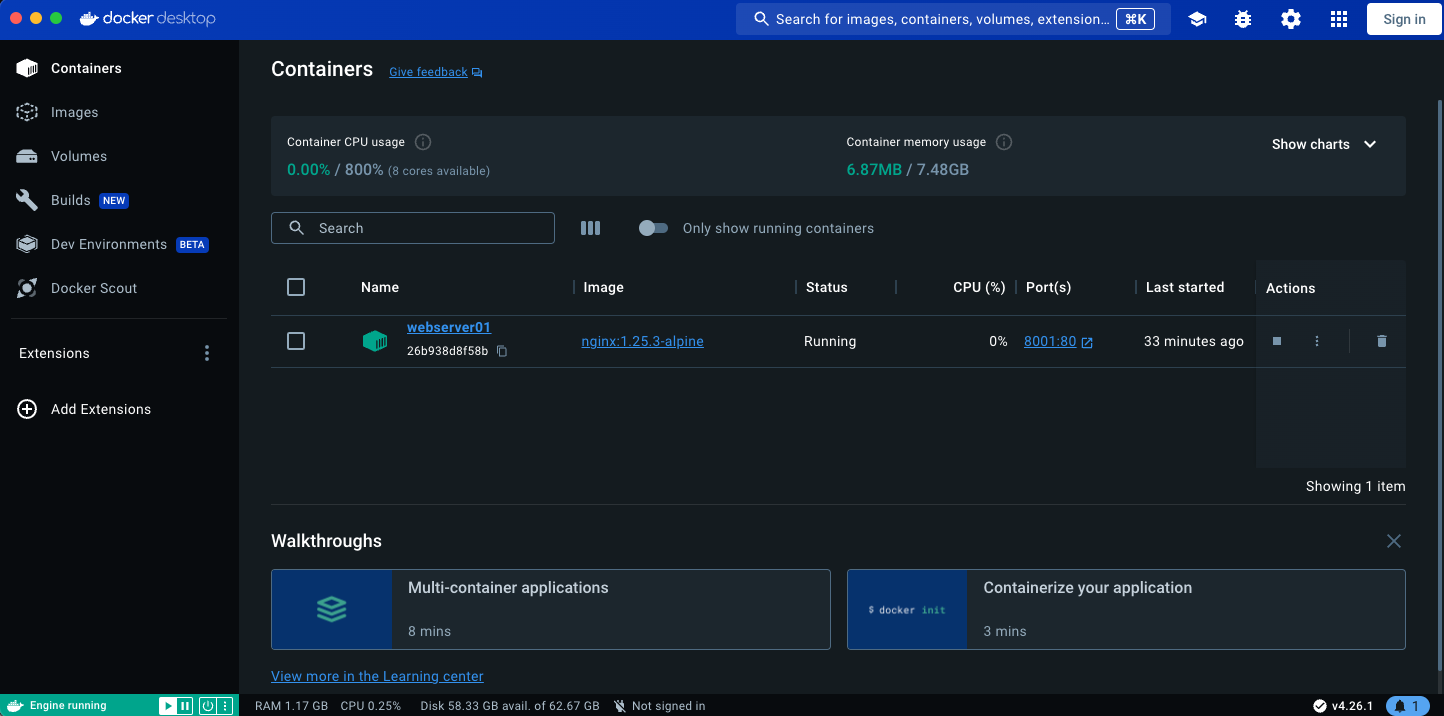Click View more in the Learning center
1444x716 pixels.
tap(377, 676)
